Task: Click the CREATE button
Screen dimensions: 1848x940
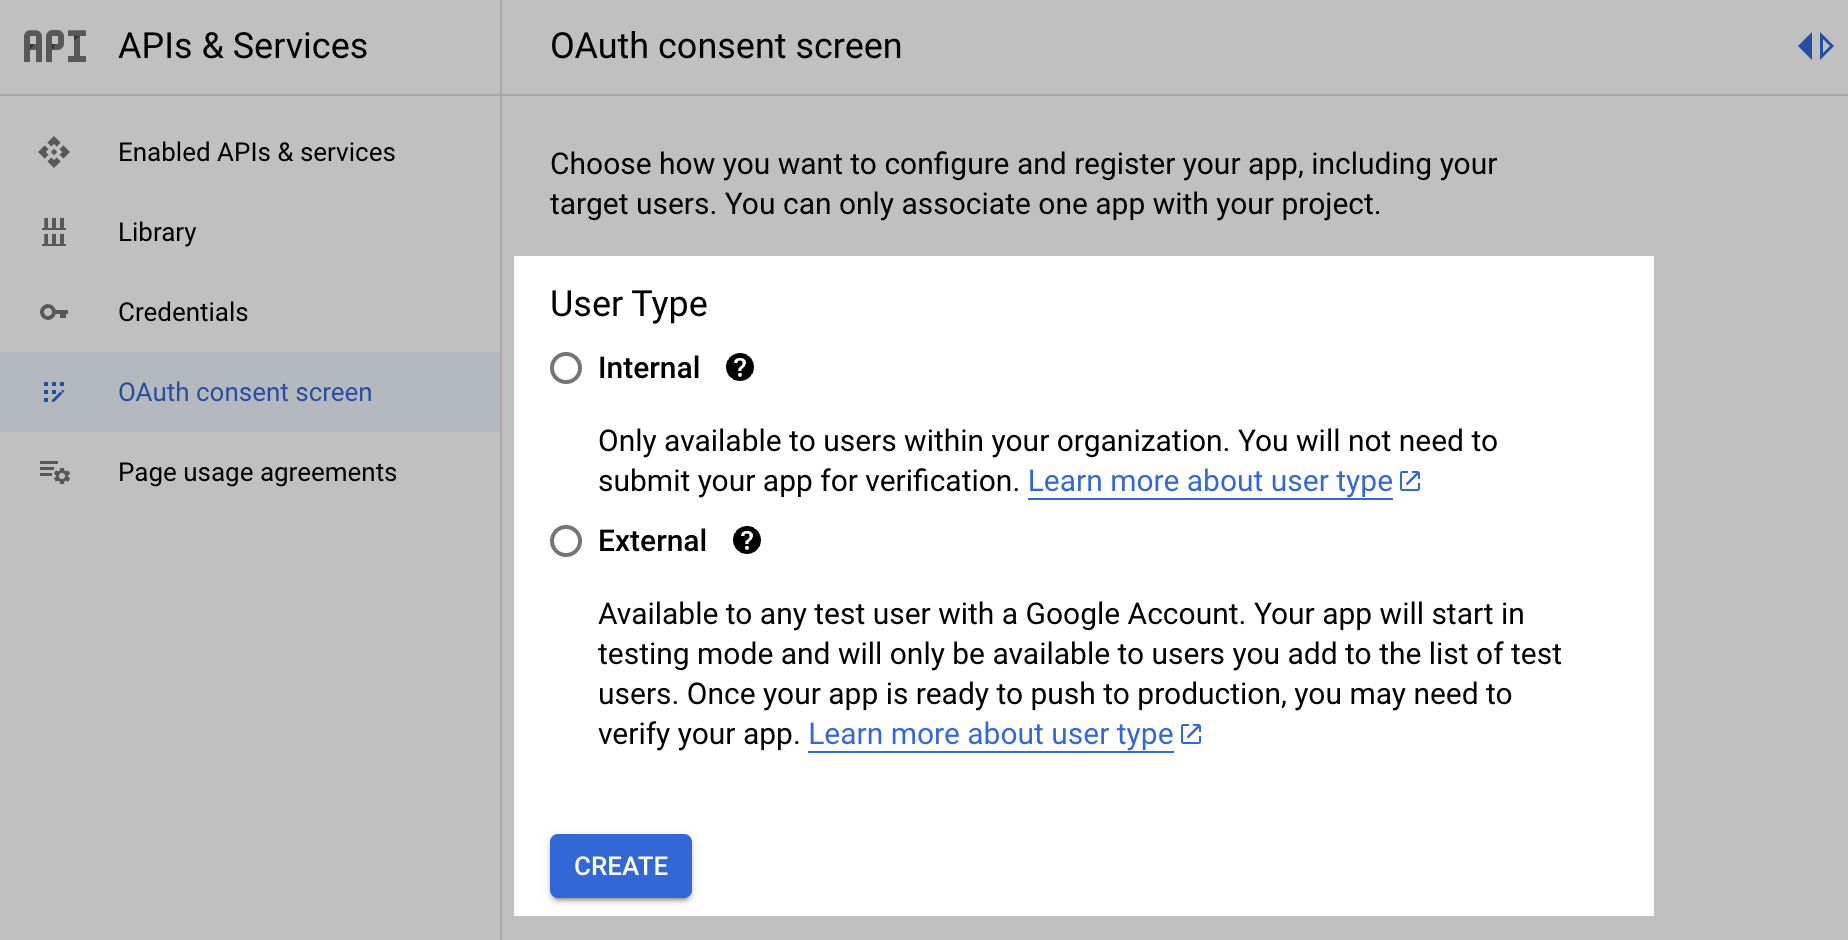Action: (621, 866)
